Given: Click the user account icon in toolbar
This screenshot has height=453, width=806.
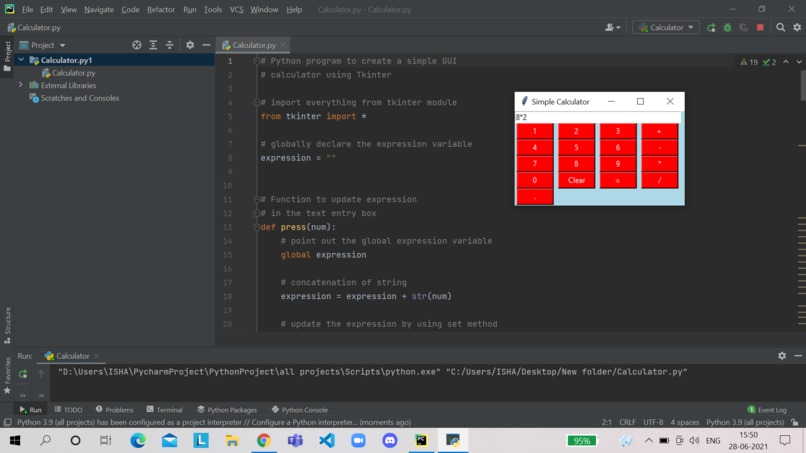Looking at the screenshot, I should click(612, 27).
